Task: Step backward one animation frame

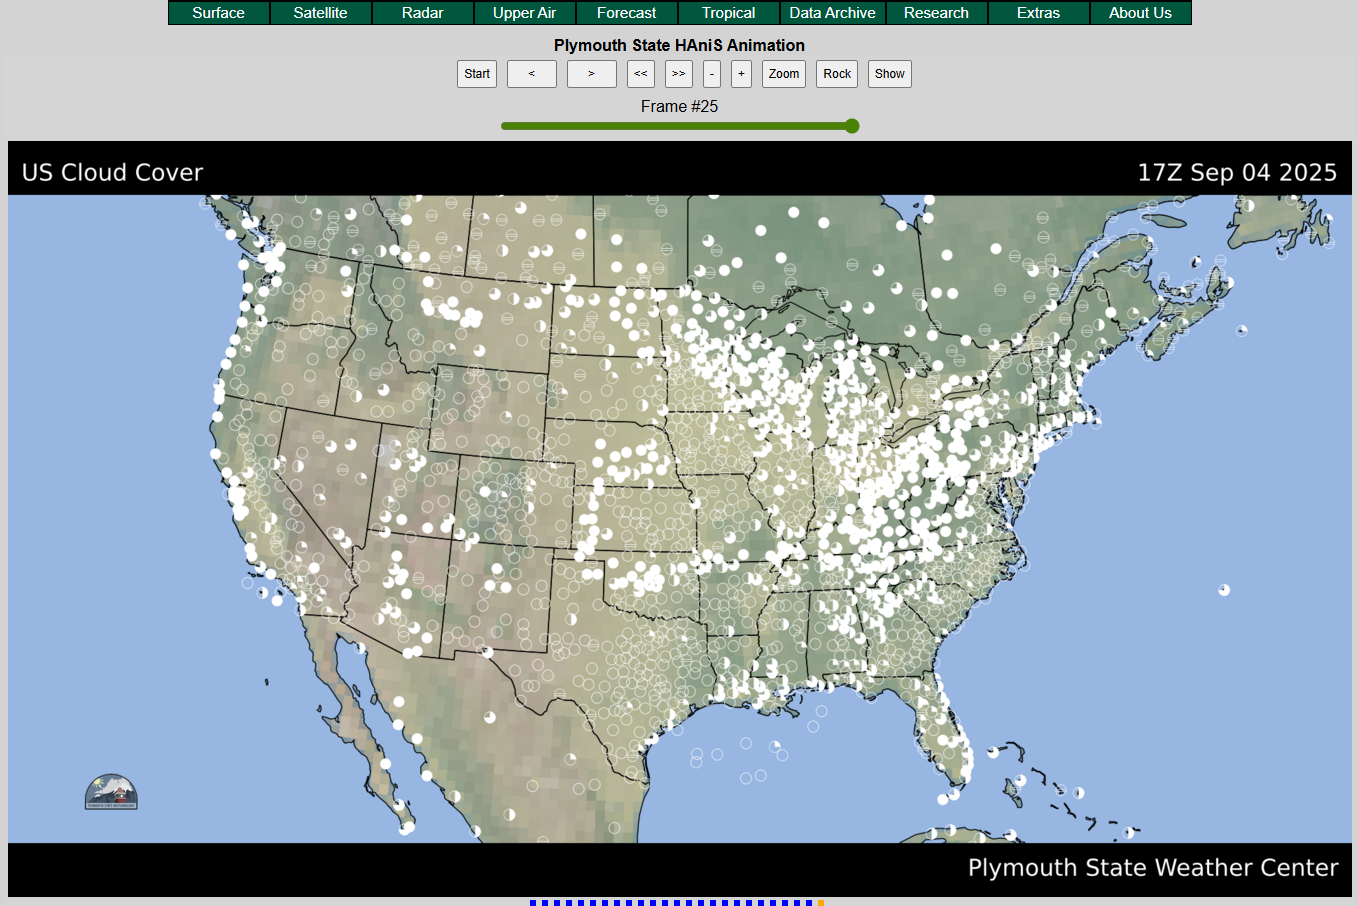Action: (x=531, y=73)
